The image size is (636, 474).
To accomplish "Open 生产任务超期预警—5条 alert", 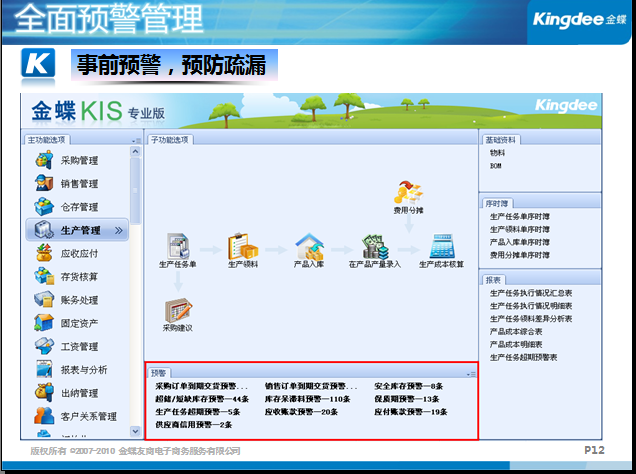I will pyautogui.click(x=198, y=412).
